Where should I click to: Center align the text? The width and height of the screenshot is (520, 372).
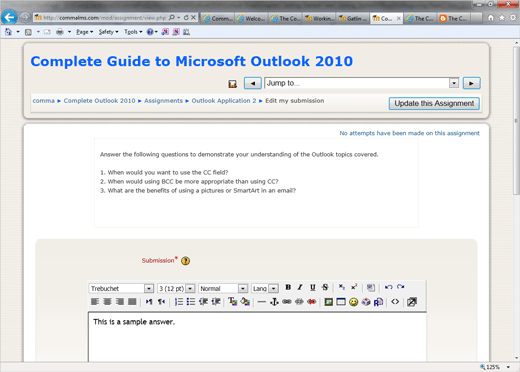pyautogui.click(x=107, y=302)
